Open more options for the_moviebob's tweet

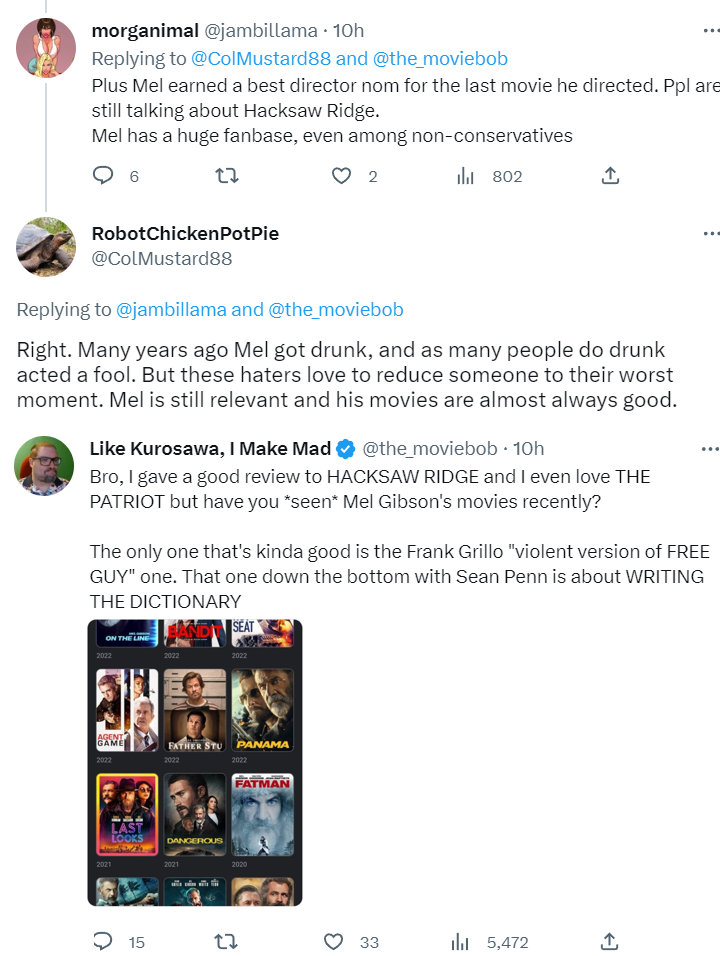[x=711, y=449]
